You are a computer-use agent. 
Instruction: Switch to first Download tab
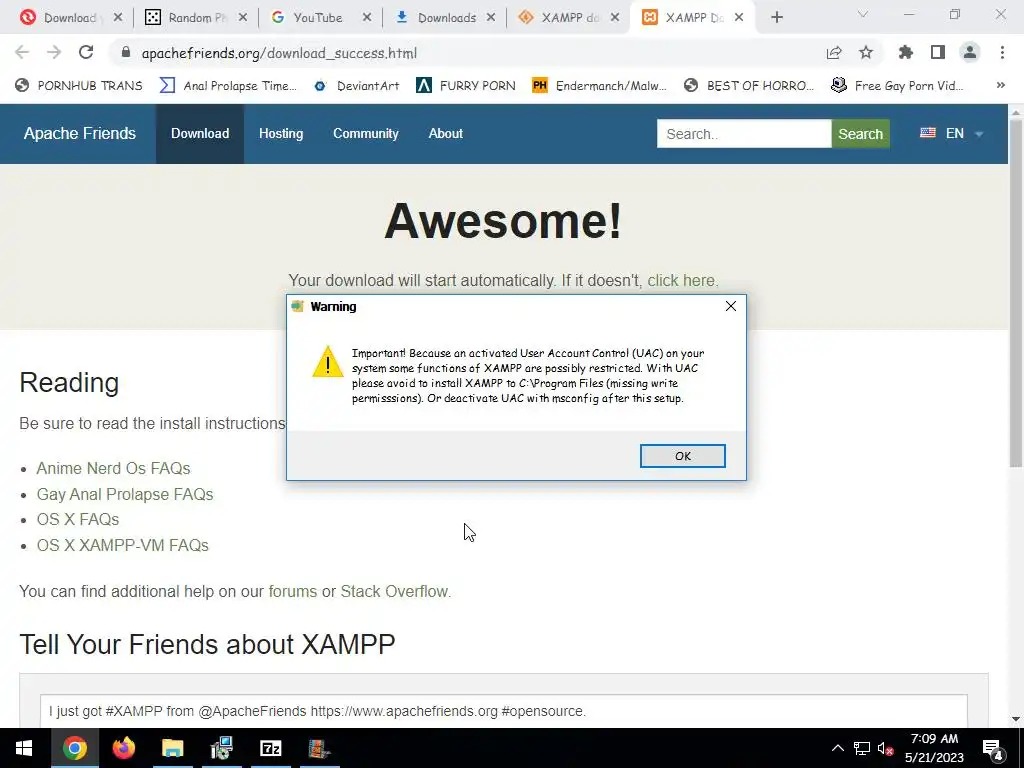[69, 18]
